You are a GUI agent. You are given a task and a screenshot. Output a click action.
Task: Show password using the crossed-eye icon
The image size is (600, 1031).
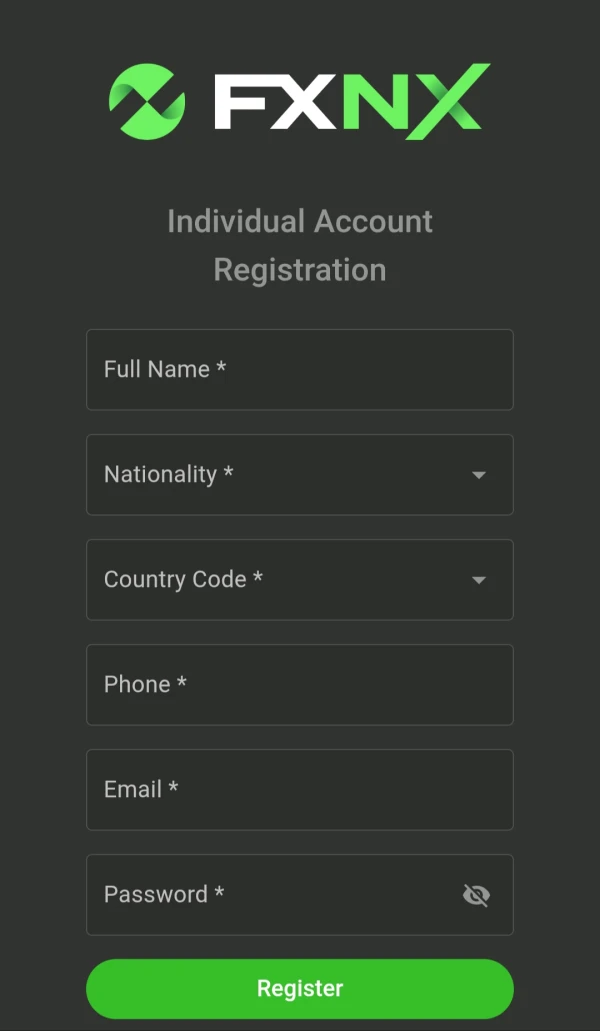point(476,895)
